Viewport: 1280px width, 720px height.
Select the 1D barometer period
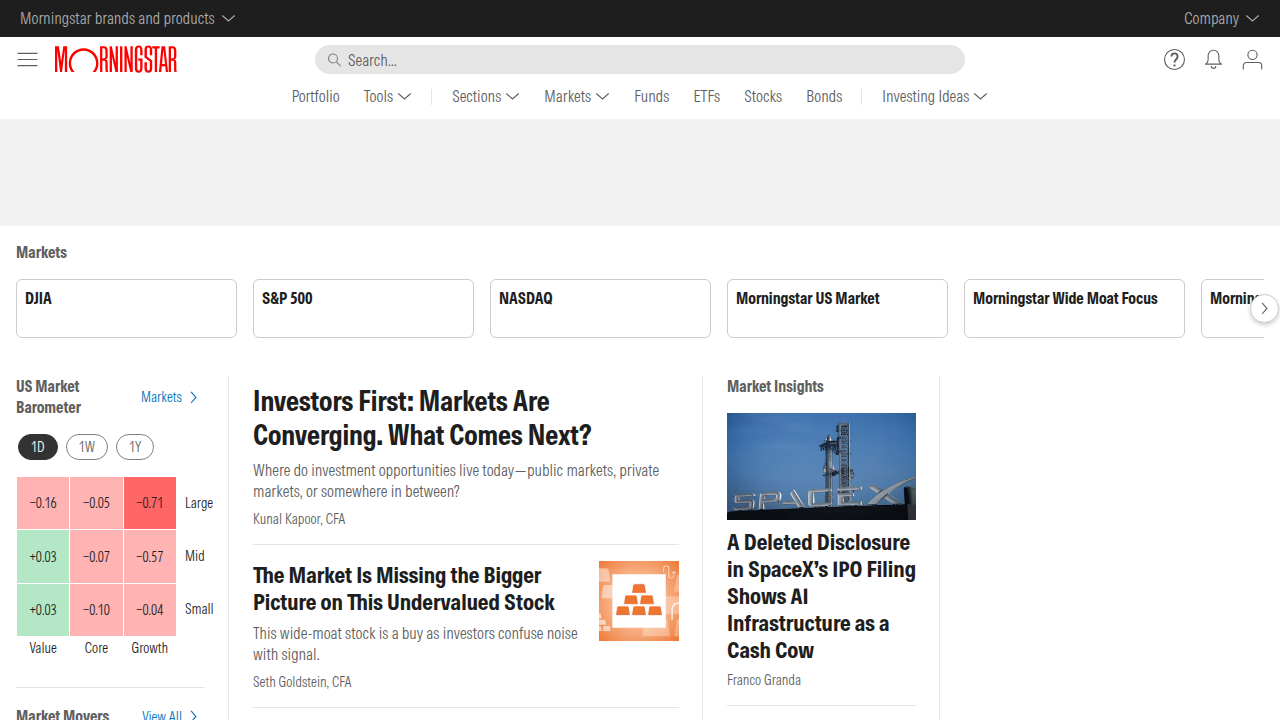pyautogui.click(x=38, y=447)
